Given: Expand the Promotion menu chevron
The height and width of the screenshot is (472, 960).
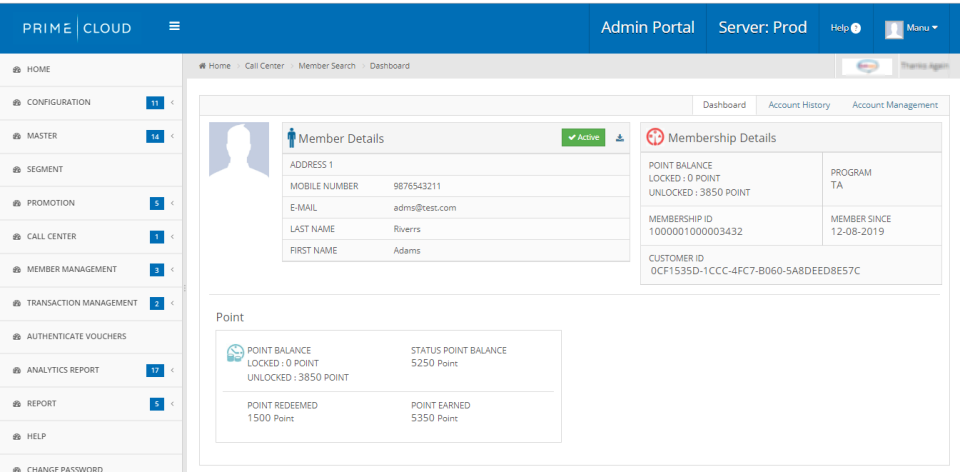Looking at the screenshot, I should coord(173,203).
